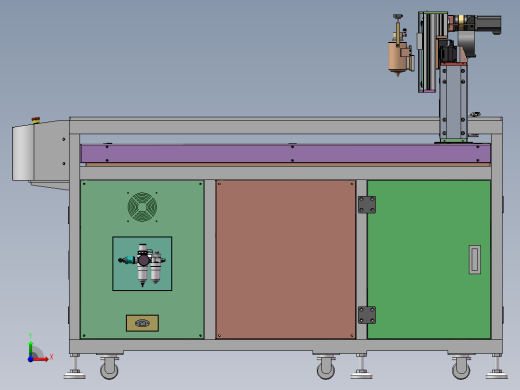Select the bright green cabinet door
The image size is (520, 390).
(429, 260)
